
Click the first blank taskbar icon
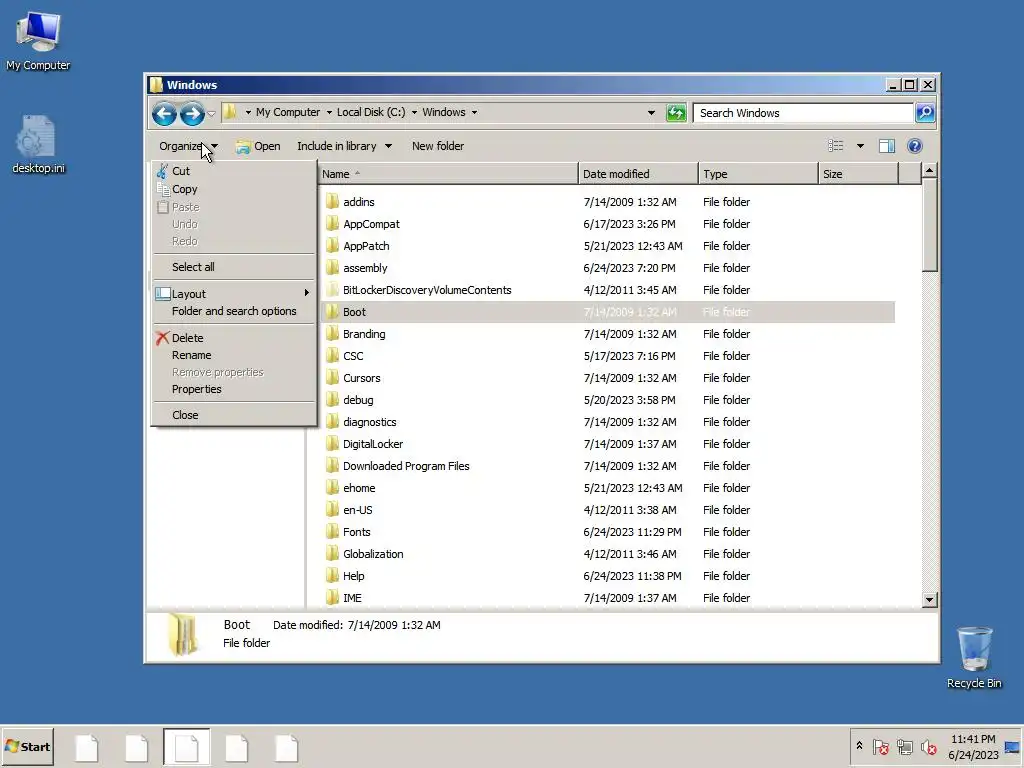pyautogui.click(x=87, y=748)
